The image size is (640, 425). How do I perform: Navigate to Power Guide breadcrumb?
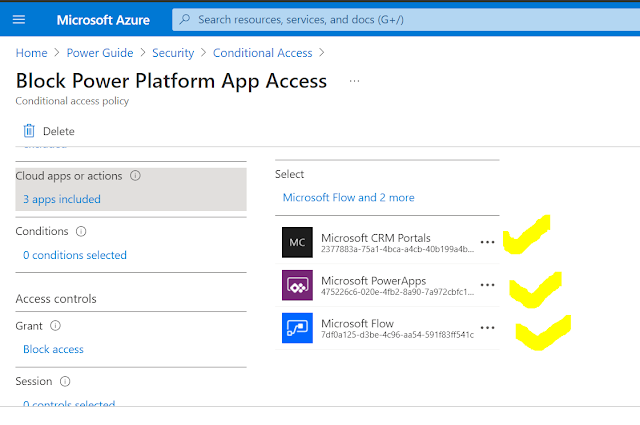pyautogui.click(x=99, y=53)
